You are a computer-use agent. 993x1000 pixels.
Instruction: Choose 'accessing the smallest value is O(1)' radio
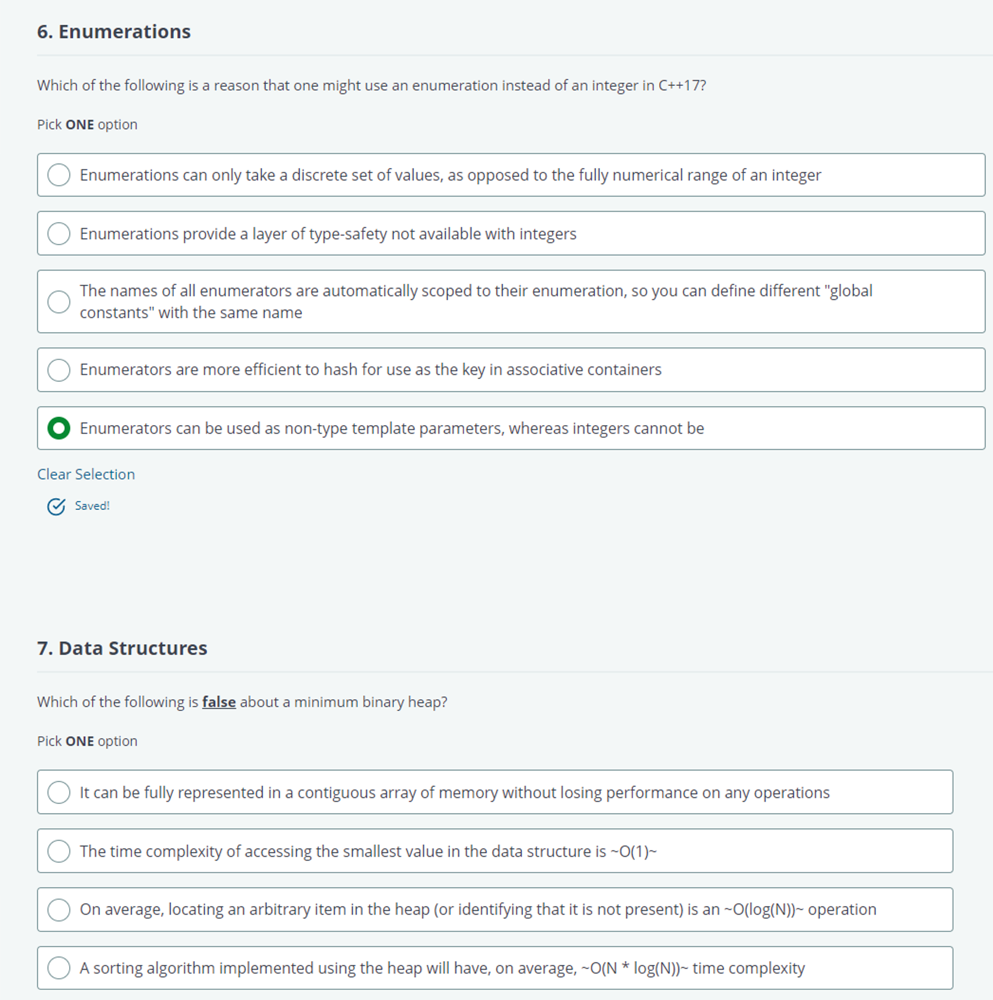[x=59, y=851]
